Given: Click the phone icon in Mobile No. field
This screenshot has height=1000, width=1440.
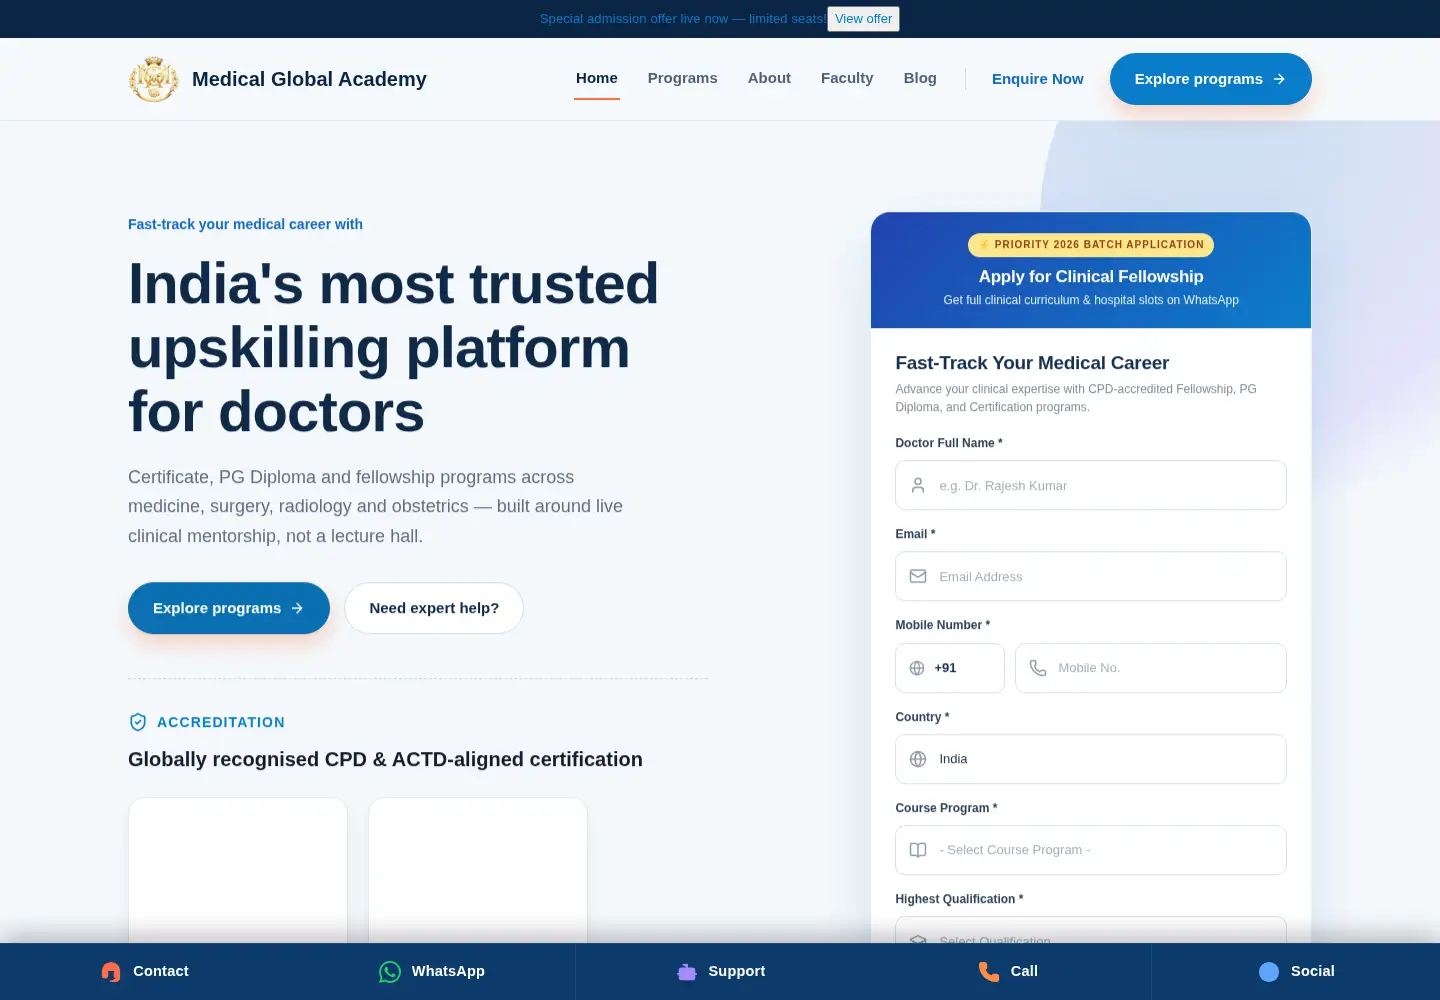Looking at the screenshot, I should coord(1038,668).
